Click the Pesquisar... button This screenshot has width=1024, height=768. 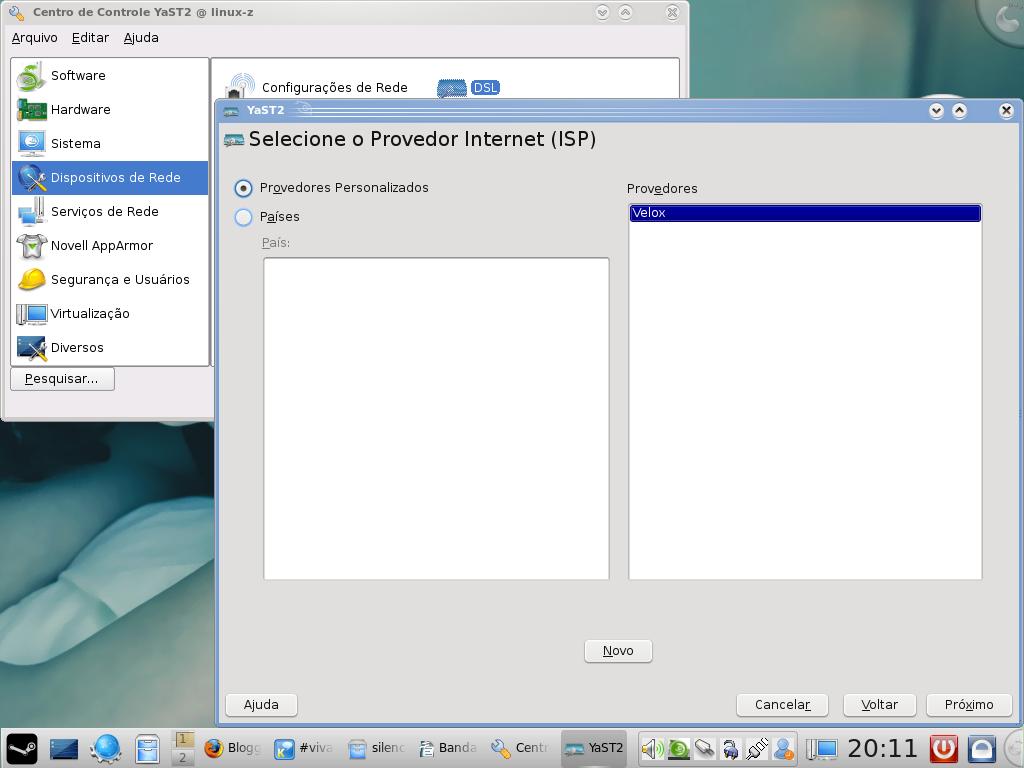tap(62, 379)
